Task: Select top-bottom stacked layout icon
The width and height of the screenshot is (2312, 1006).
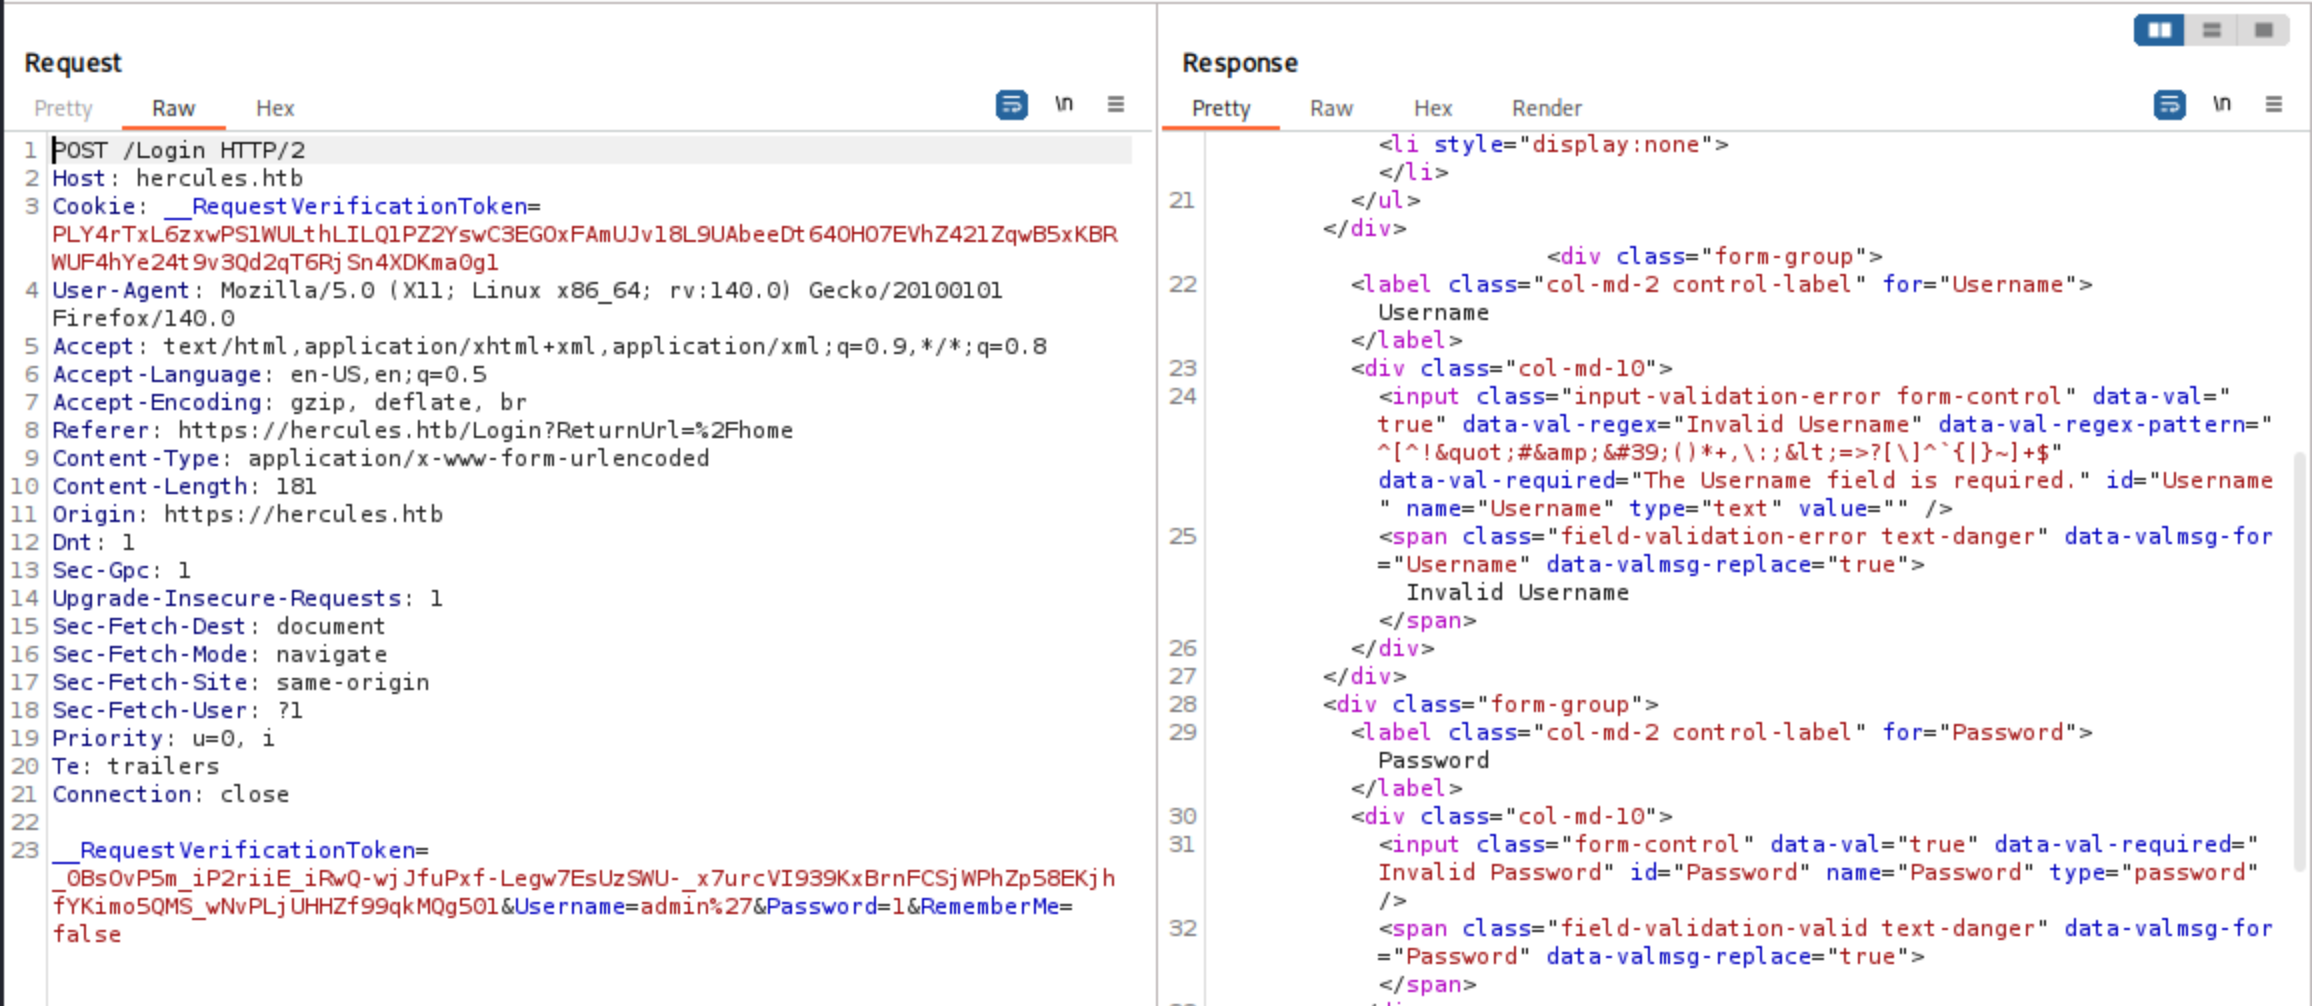Action: click(x=2212, y=30)
